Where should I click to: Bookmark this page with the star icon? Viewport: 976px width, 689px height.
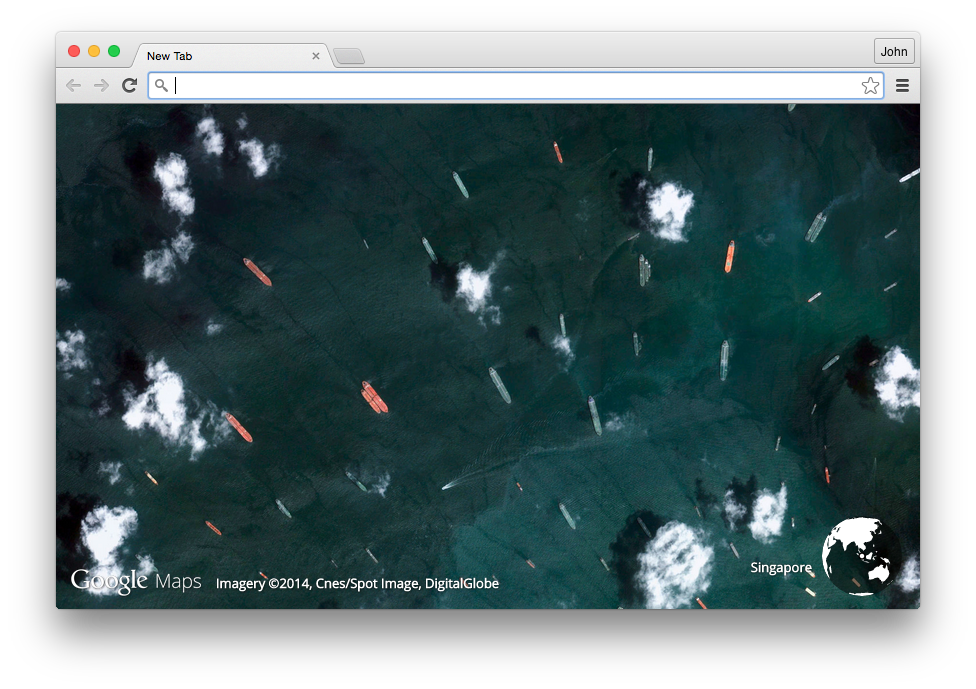[x=870, y=85]
